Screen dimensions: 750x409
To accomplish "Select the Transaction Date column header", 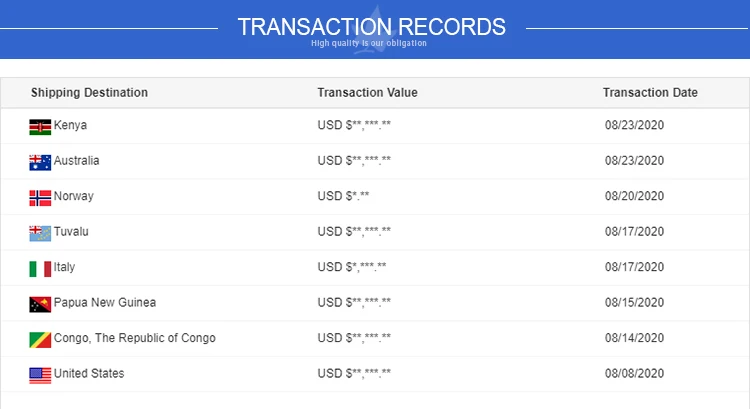I will pos(650,93).
